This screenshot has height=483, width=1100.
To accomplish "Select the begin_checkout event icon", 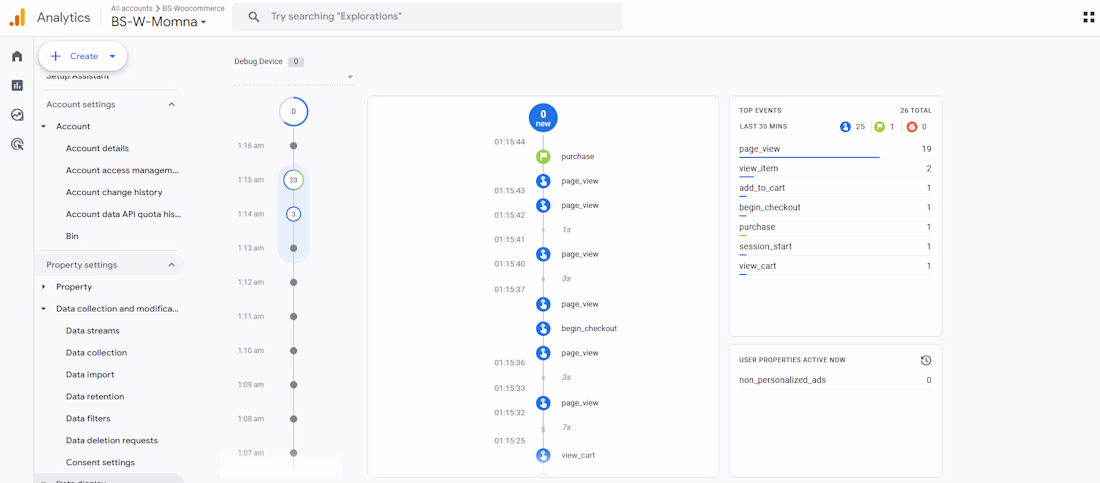I will pyautogui.click(x=543, y=329).
